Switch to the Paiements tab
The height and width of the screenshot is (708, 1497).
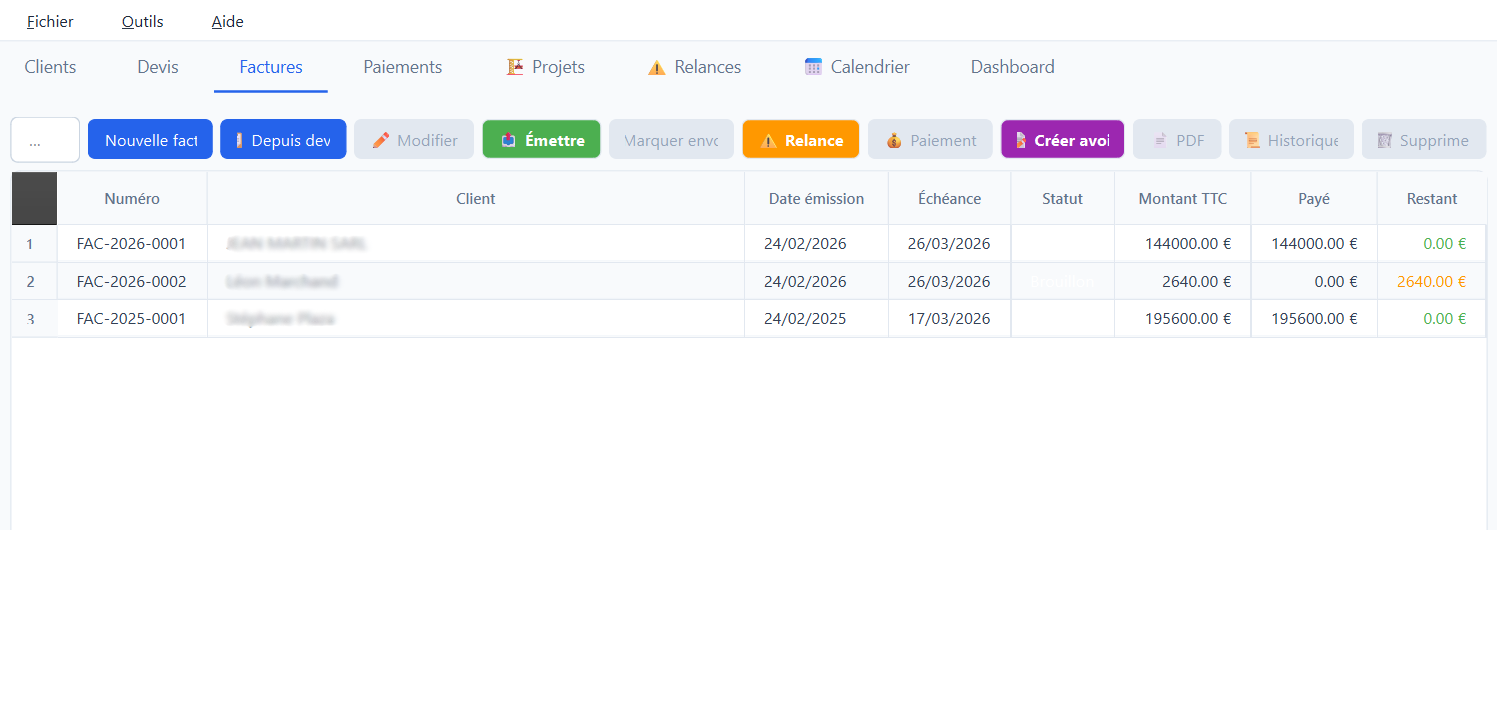(x=402, y=67)
